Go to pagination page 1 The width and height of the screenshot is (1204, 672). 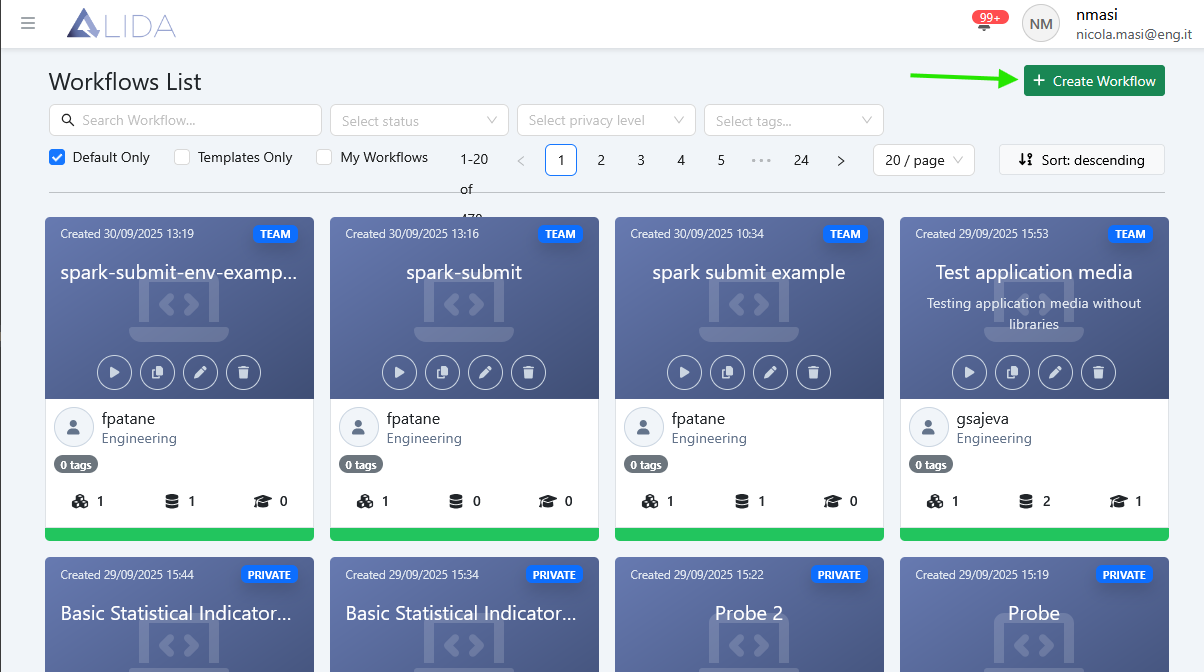pyautogui.click(x=561, y=160)
